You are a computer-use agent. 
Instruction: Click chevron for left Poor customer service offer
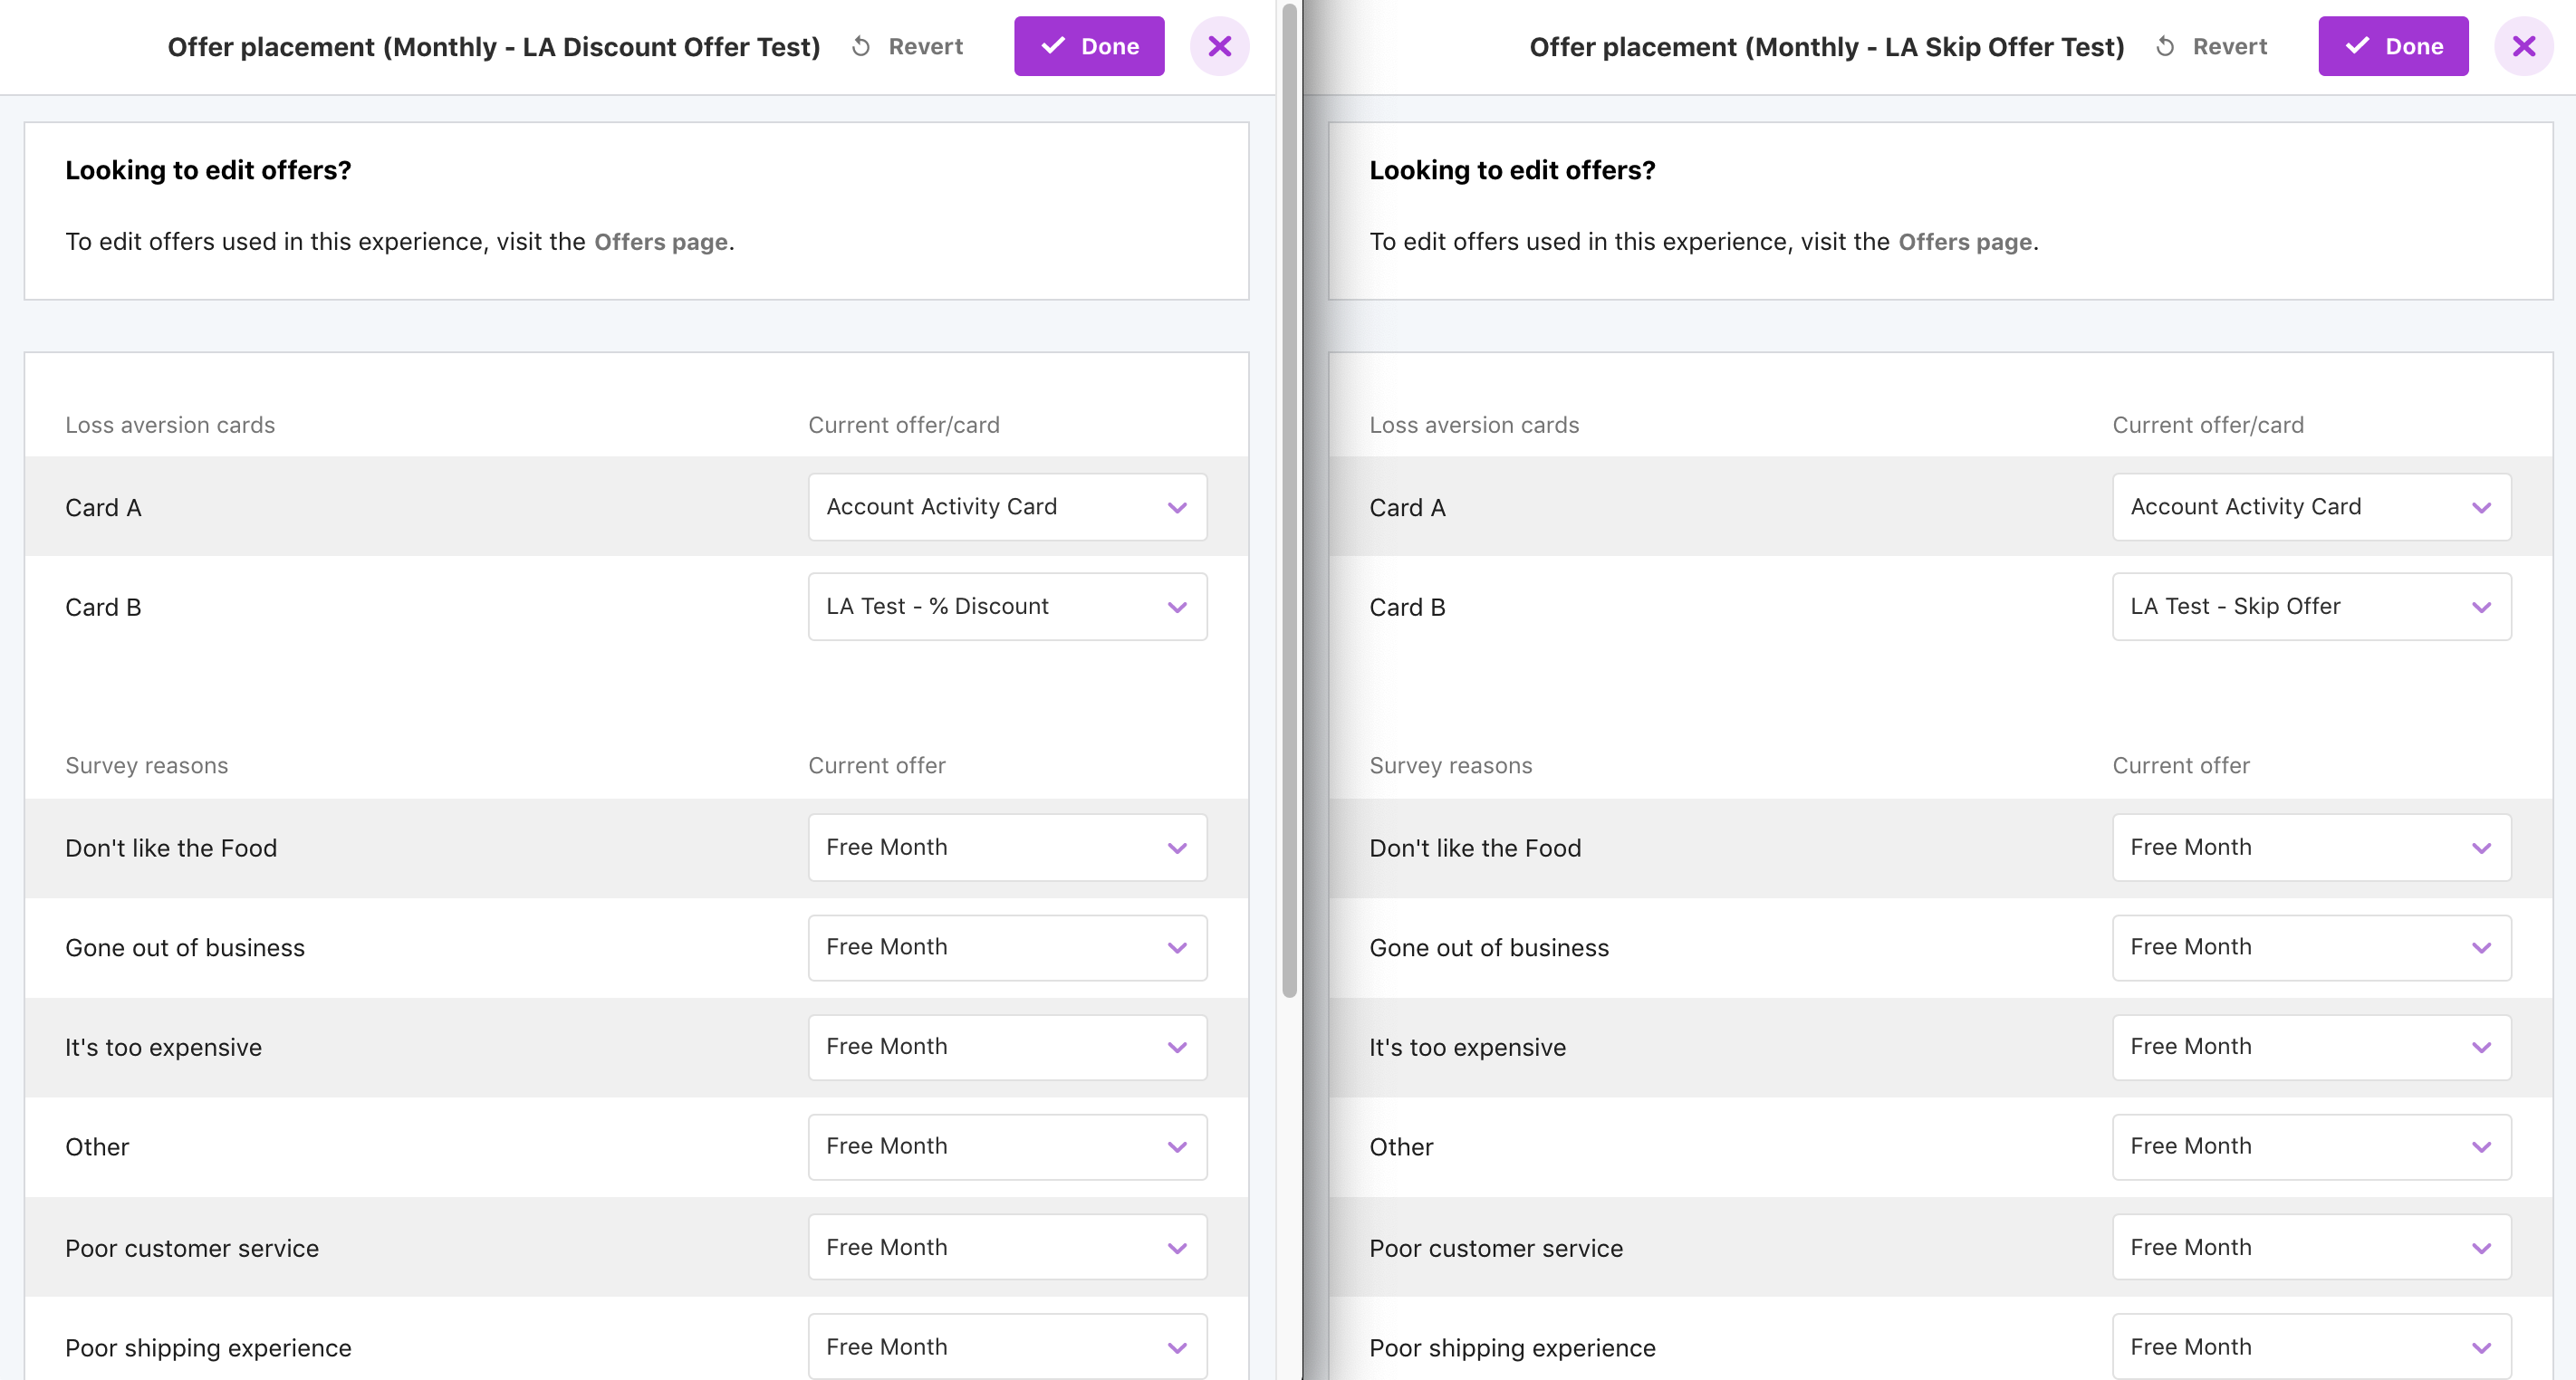1177,1248
